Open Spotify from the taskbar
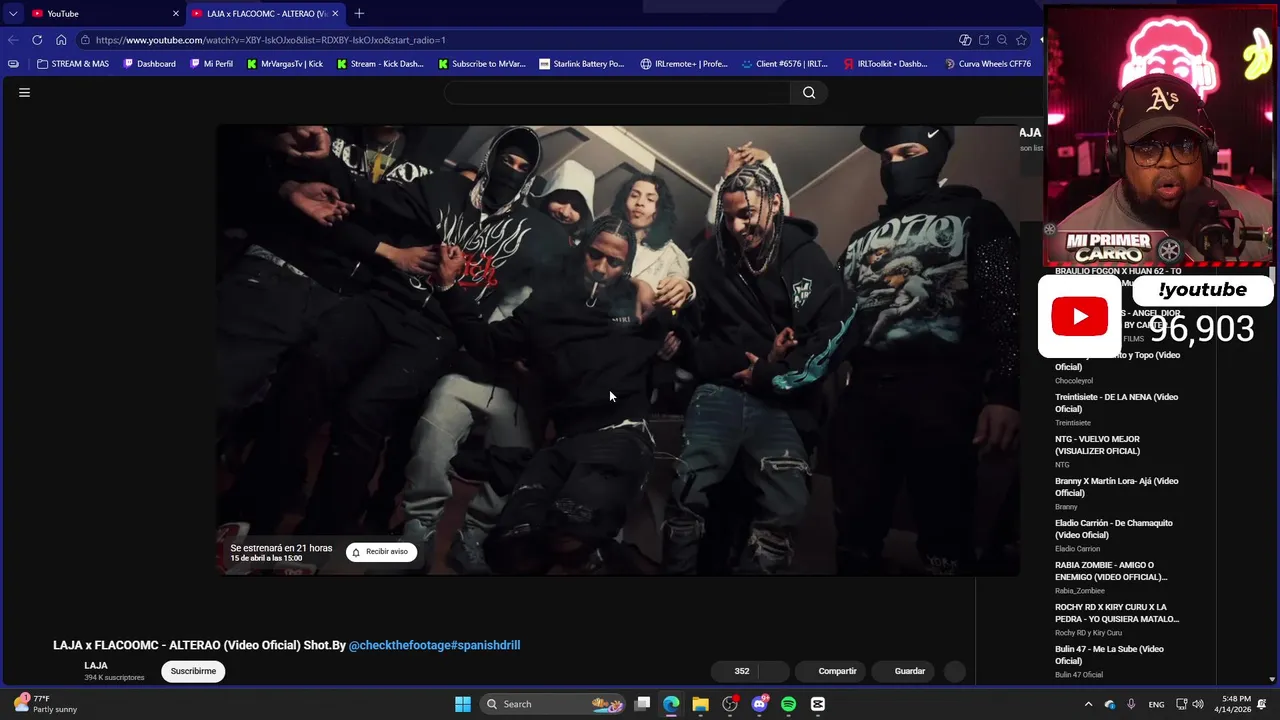 click(788, 704)
